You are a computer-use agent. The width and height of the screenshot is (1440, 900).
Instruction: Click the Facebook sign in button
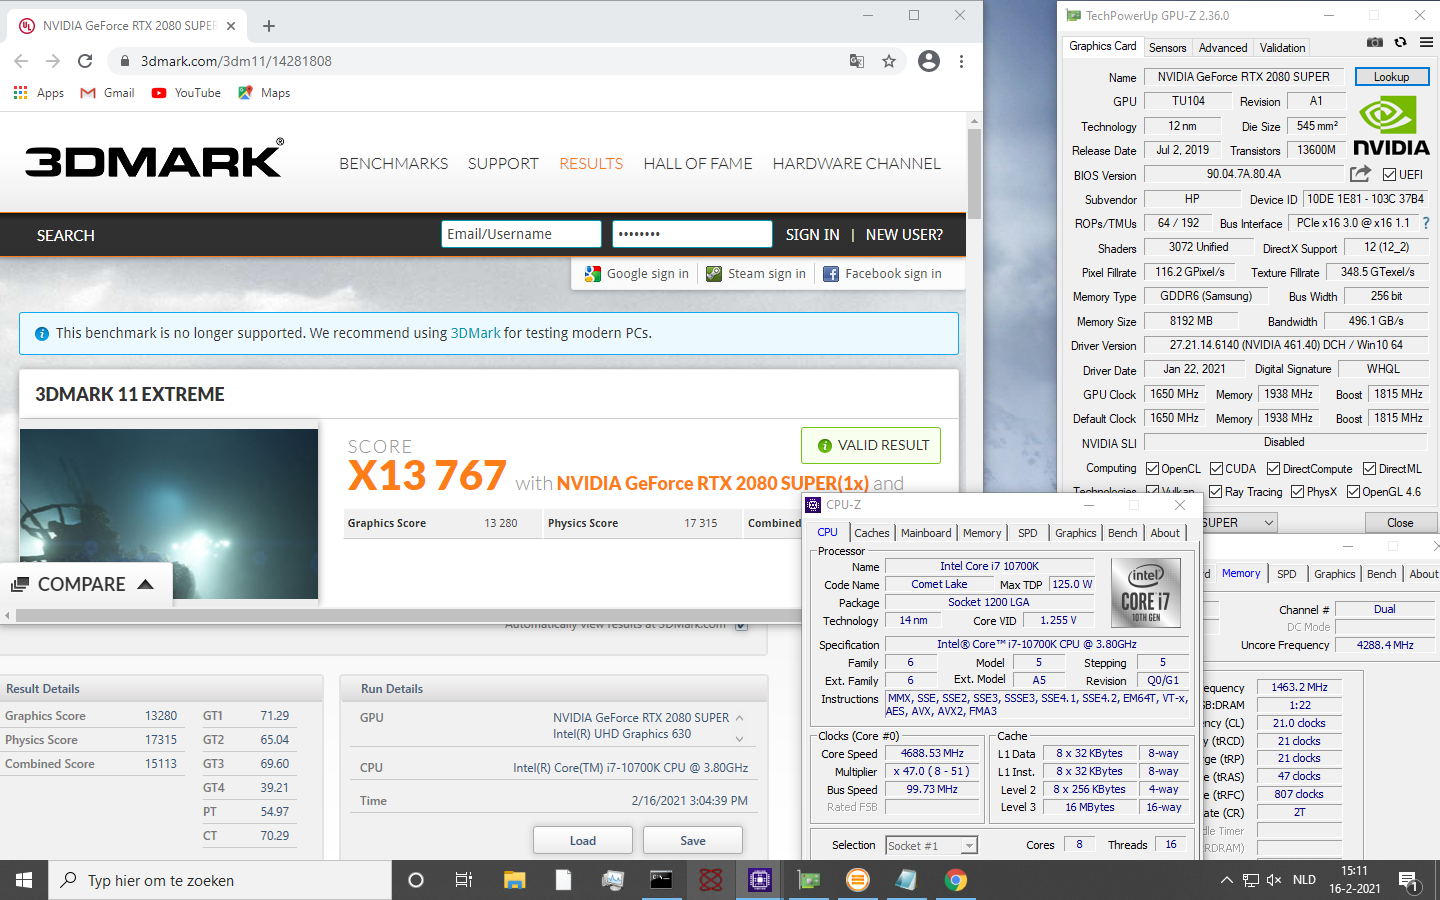point(882,273)
